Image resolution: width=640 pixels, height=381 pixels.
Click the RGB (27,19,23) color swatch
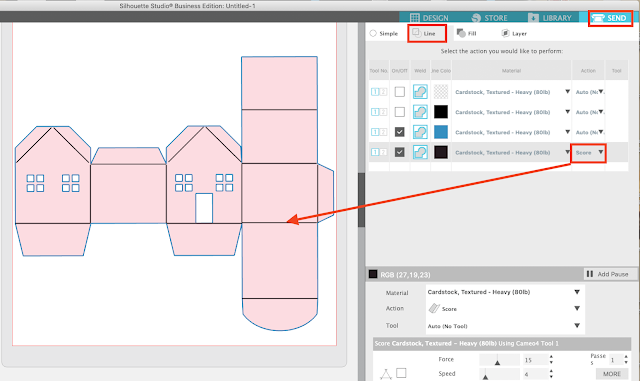[373, 274]
